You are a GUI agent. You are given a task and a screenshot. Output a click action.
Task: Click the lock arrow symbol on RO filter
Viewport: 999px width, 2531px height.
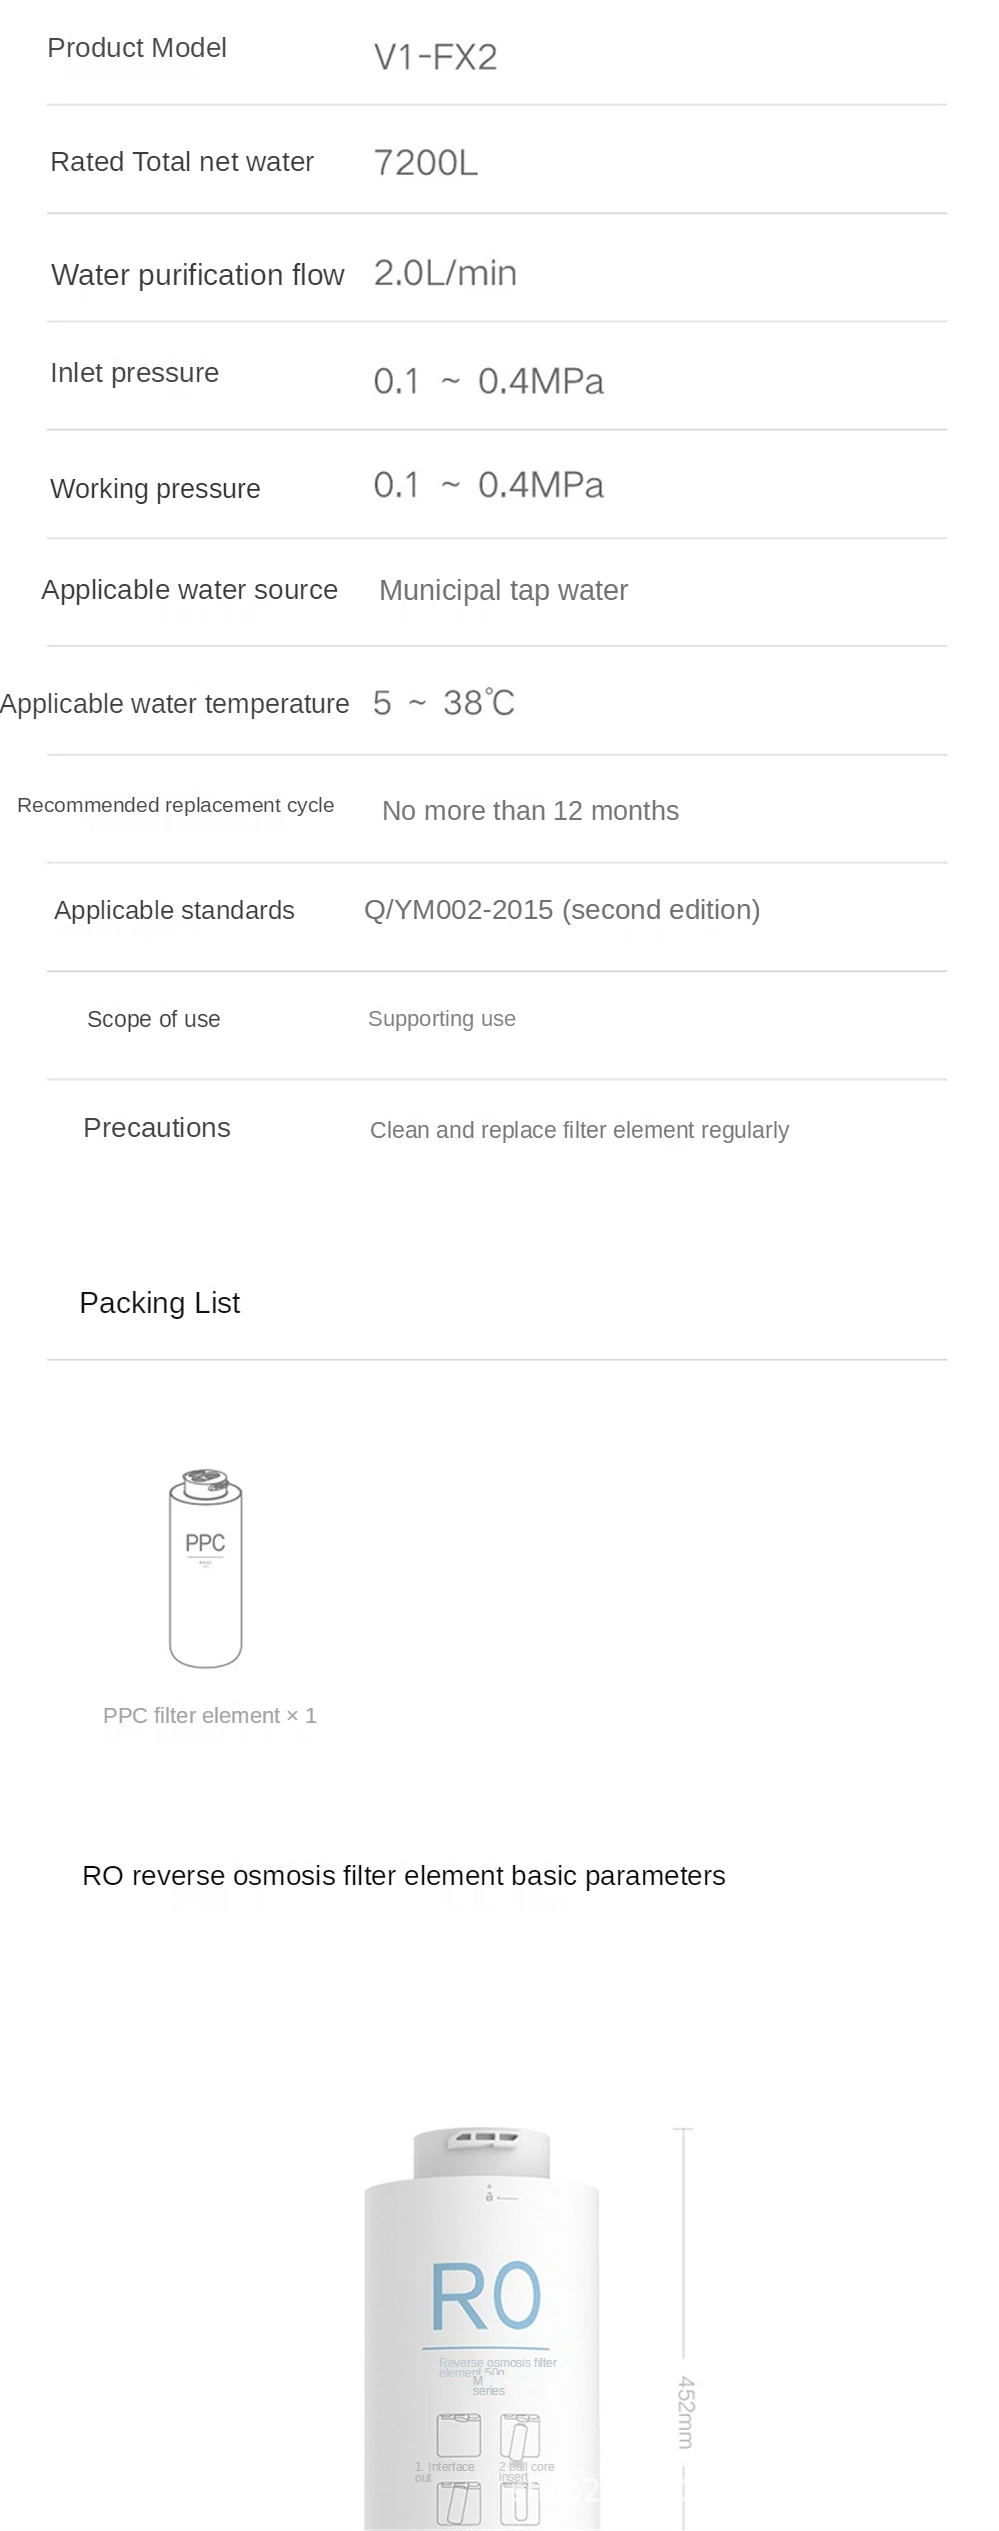coord(490,2197)
